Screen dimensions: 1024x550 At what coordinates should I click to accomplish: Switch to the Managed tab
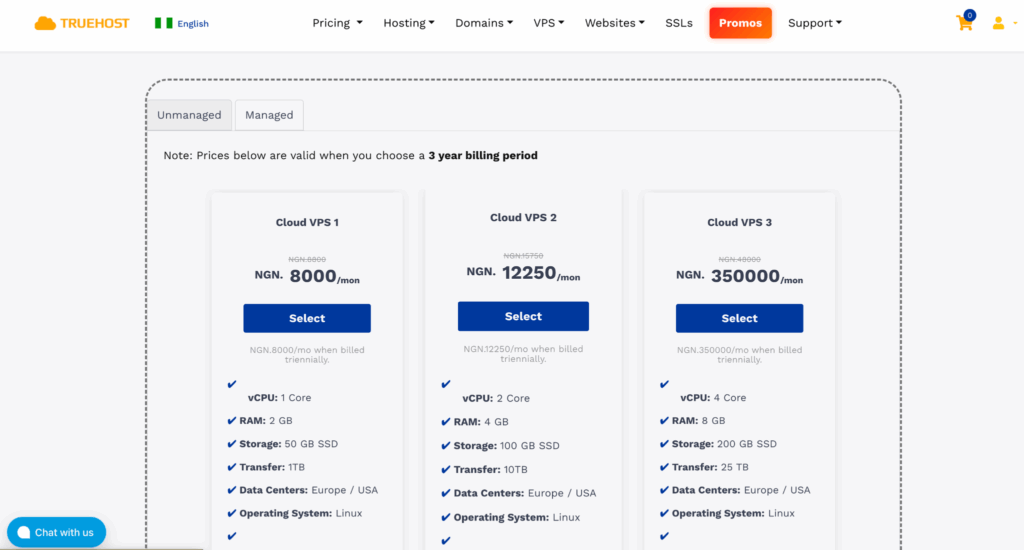click(269, 115)
